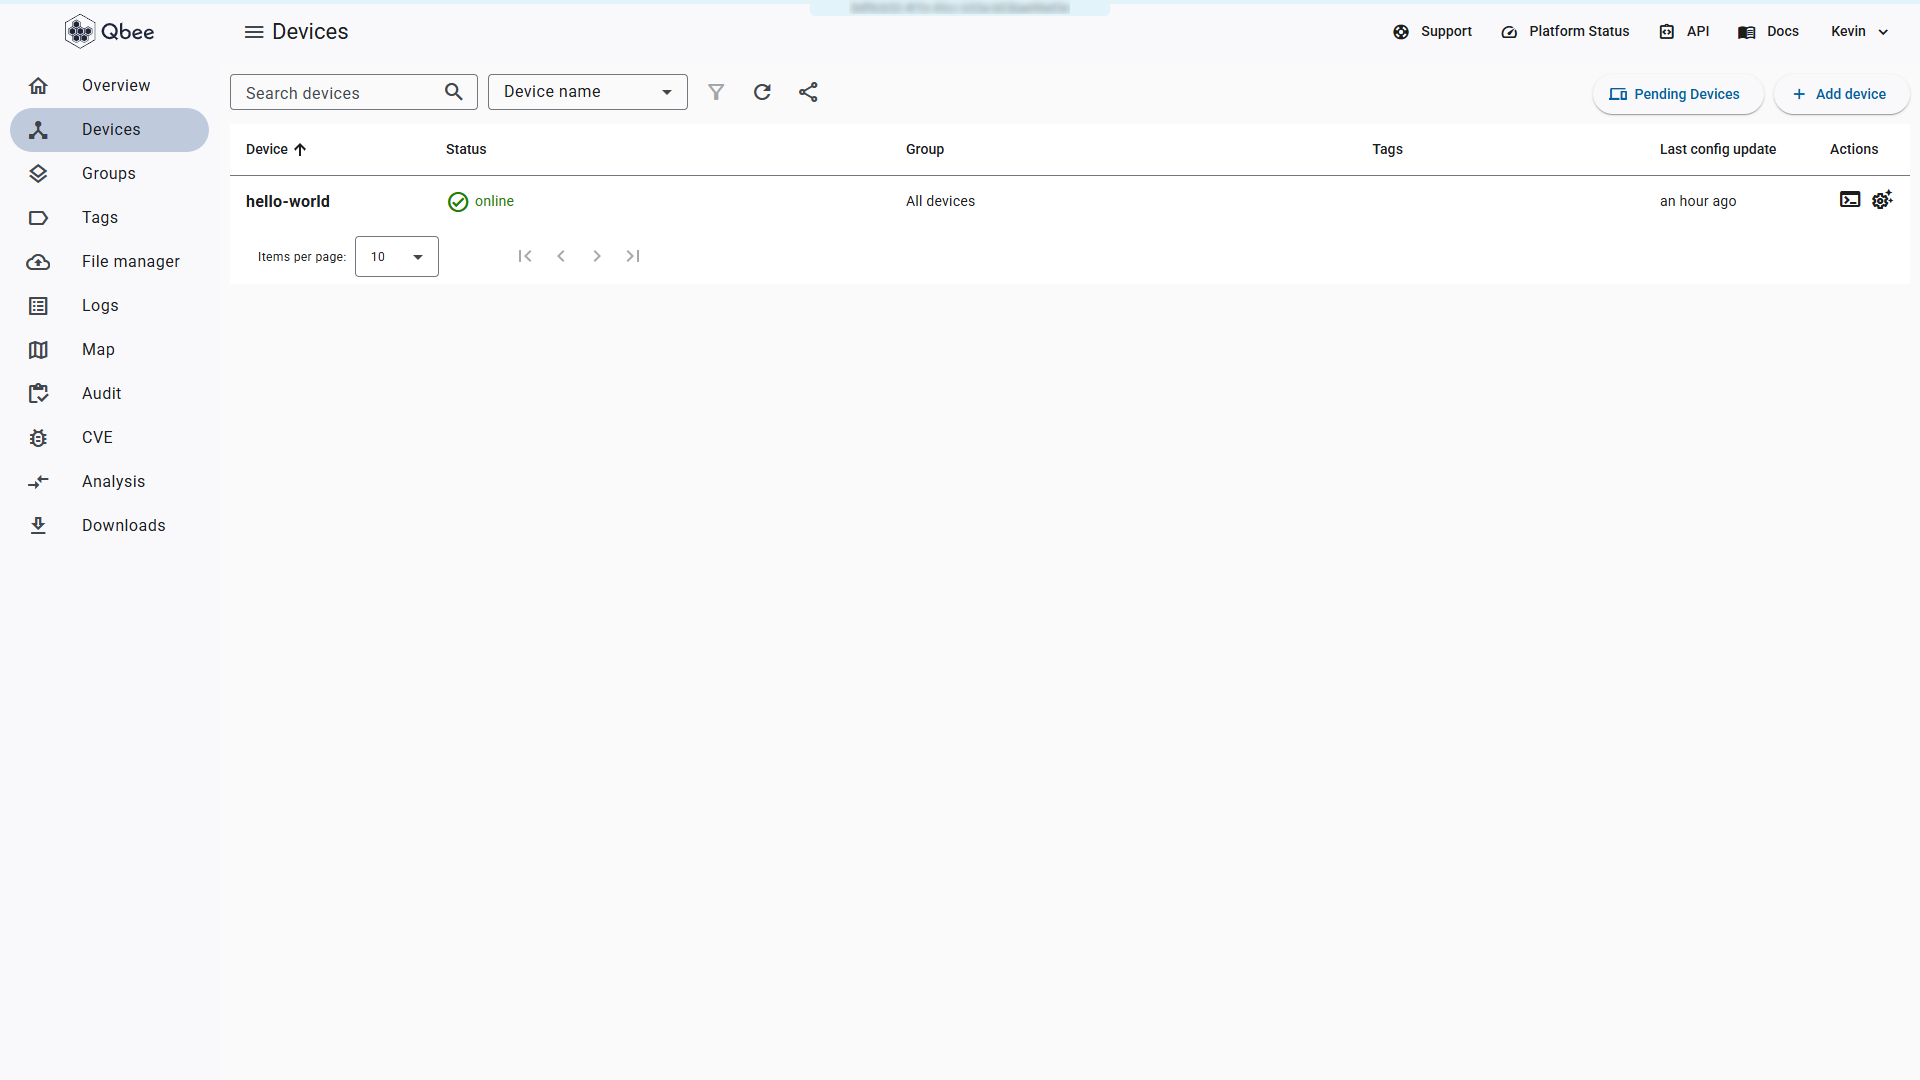
Task: Expand the Kevin user menu
Action: [x=1859, y=32]
